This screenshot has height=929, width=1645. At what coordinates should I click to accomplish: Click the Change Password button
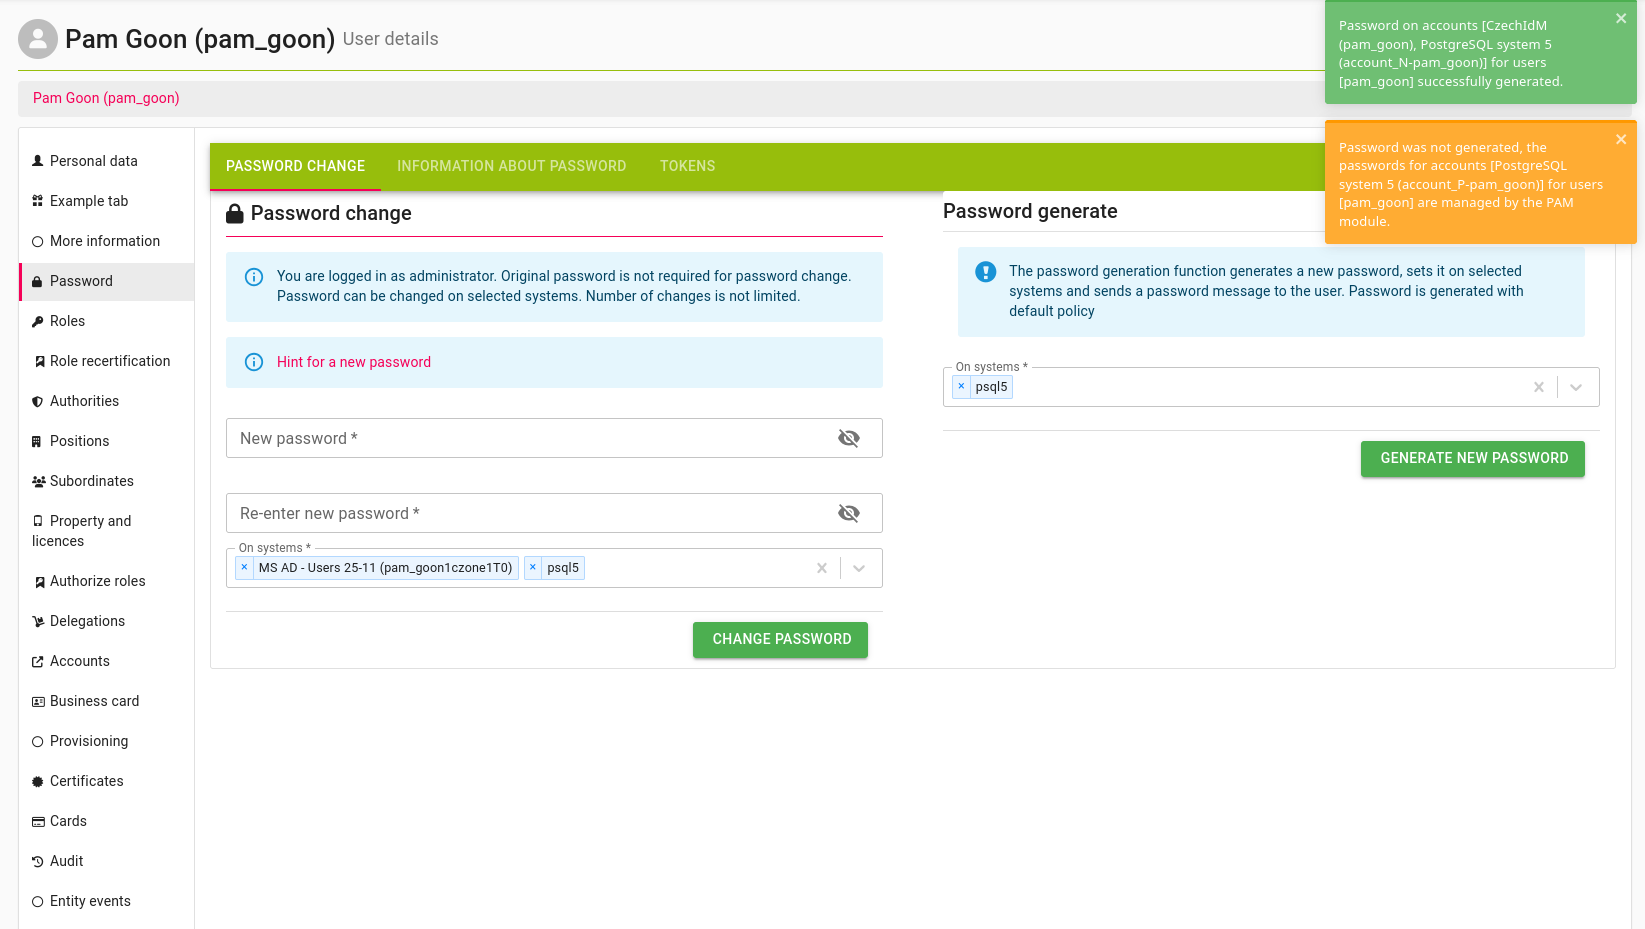click(780, 639)
